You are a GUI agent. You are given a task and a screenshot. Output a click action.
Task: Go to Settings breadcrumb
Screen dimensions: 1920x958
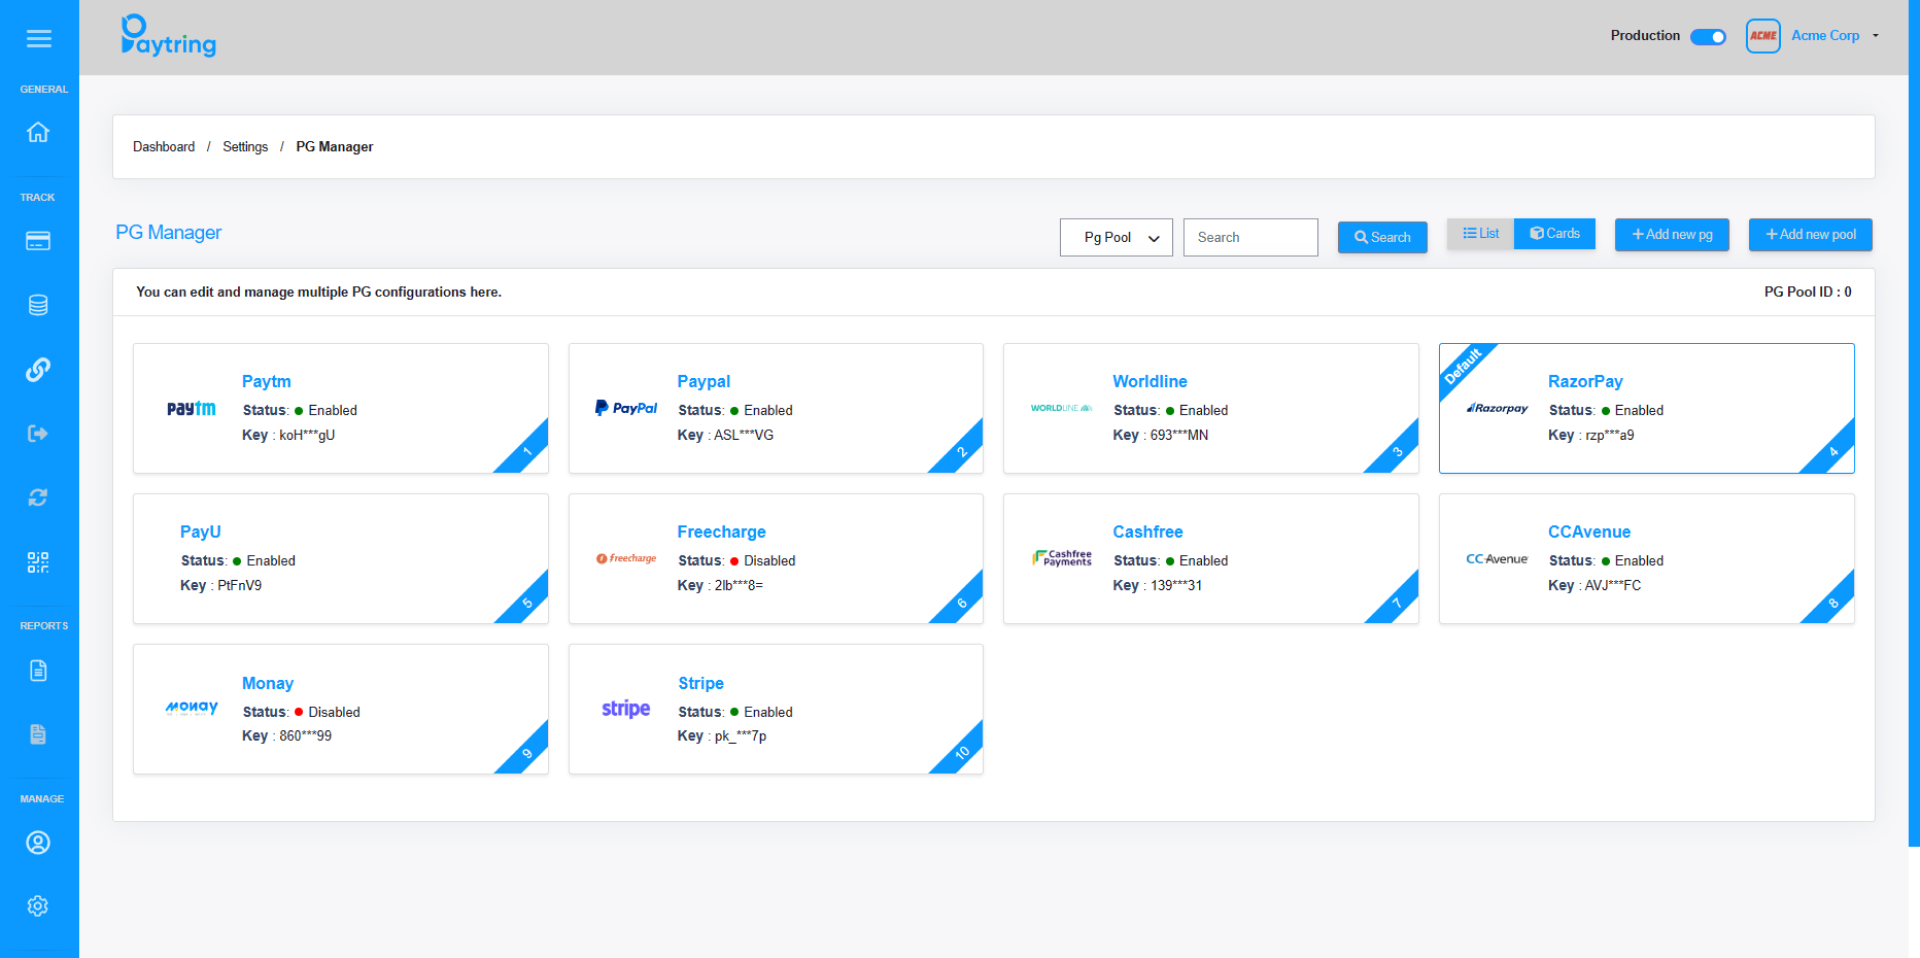click(x=245, y=147)
